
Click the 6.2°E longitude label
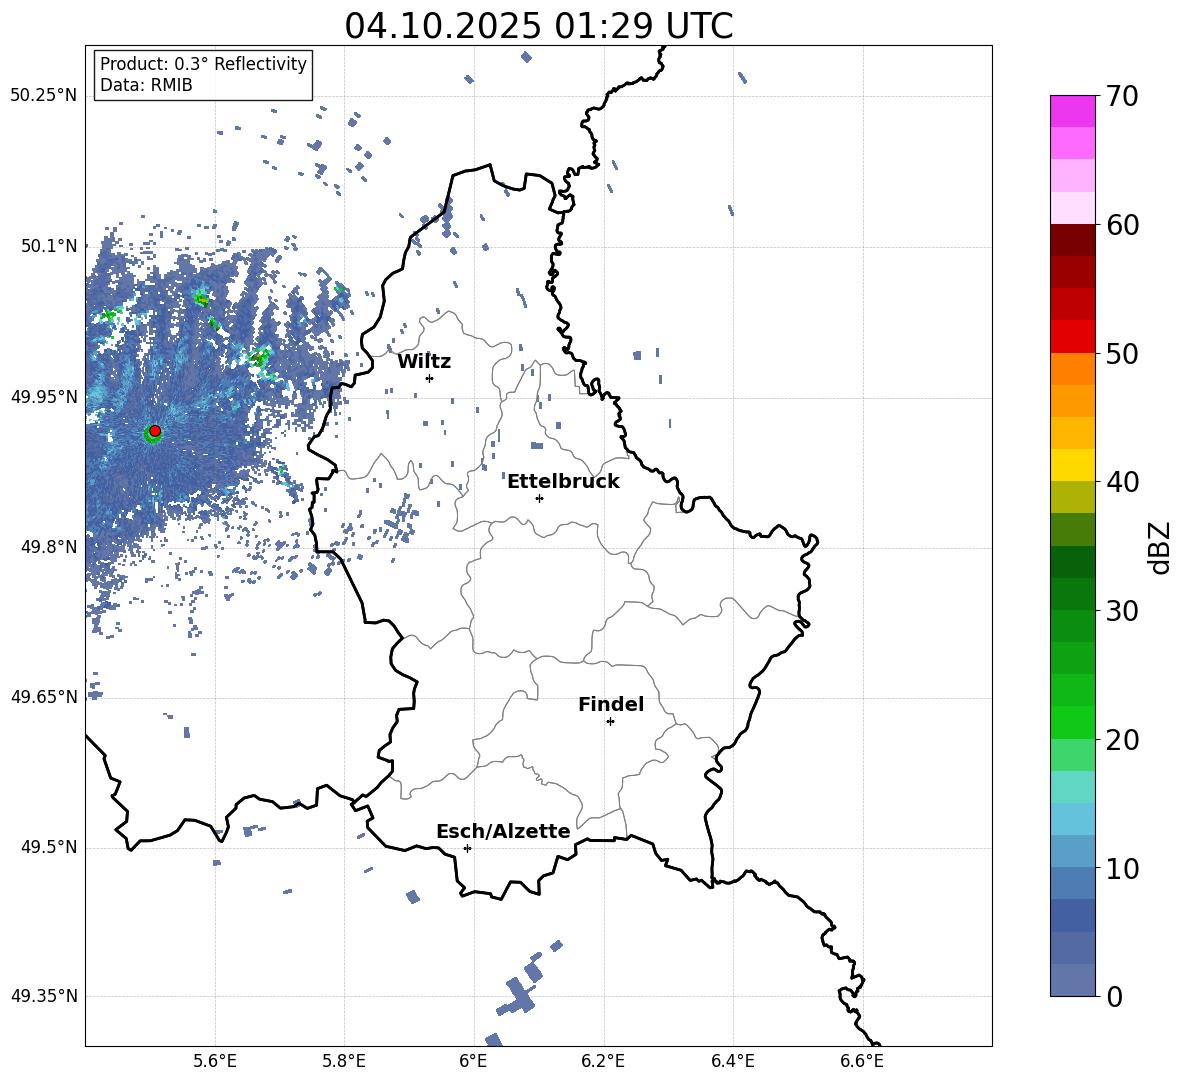coord(603,1061)
